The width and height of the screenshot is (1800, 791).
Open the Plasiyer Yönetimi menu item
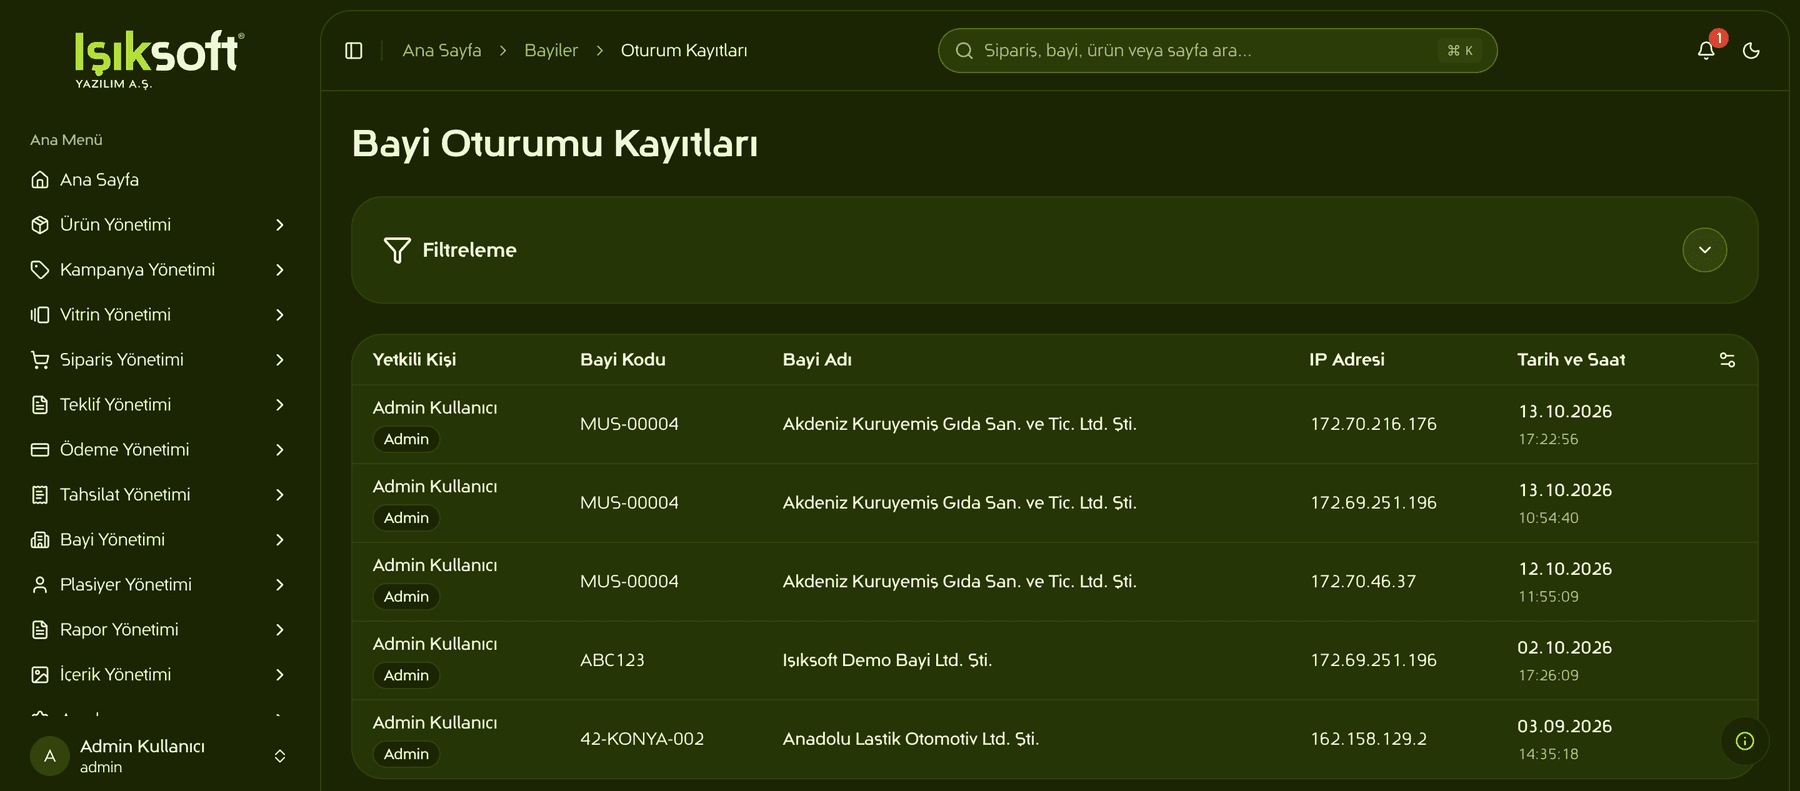pyautogui.click(x=159, y=585)
